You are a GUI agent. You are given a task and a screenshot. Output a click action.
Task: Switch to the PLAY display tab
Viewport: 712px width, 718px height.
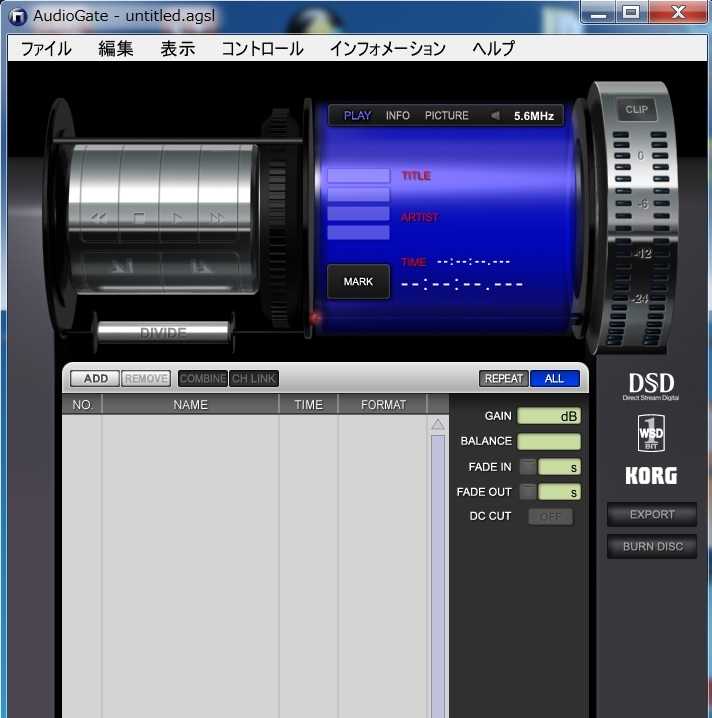(x=357, y=115)
